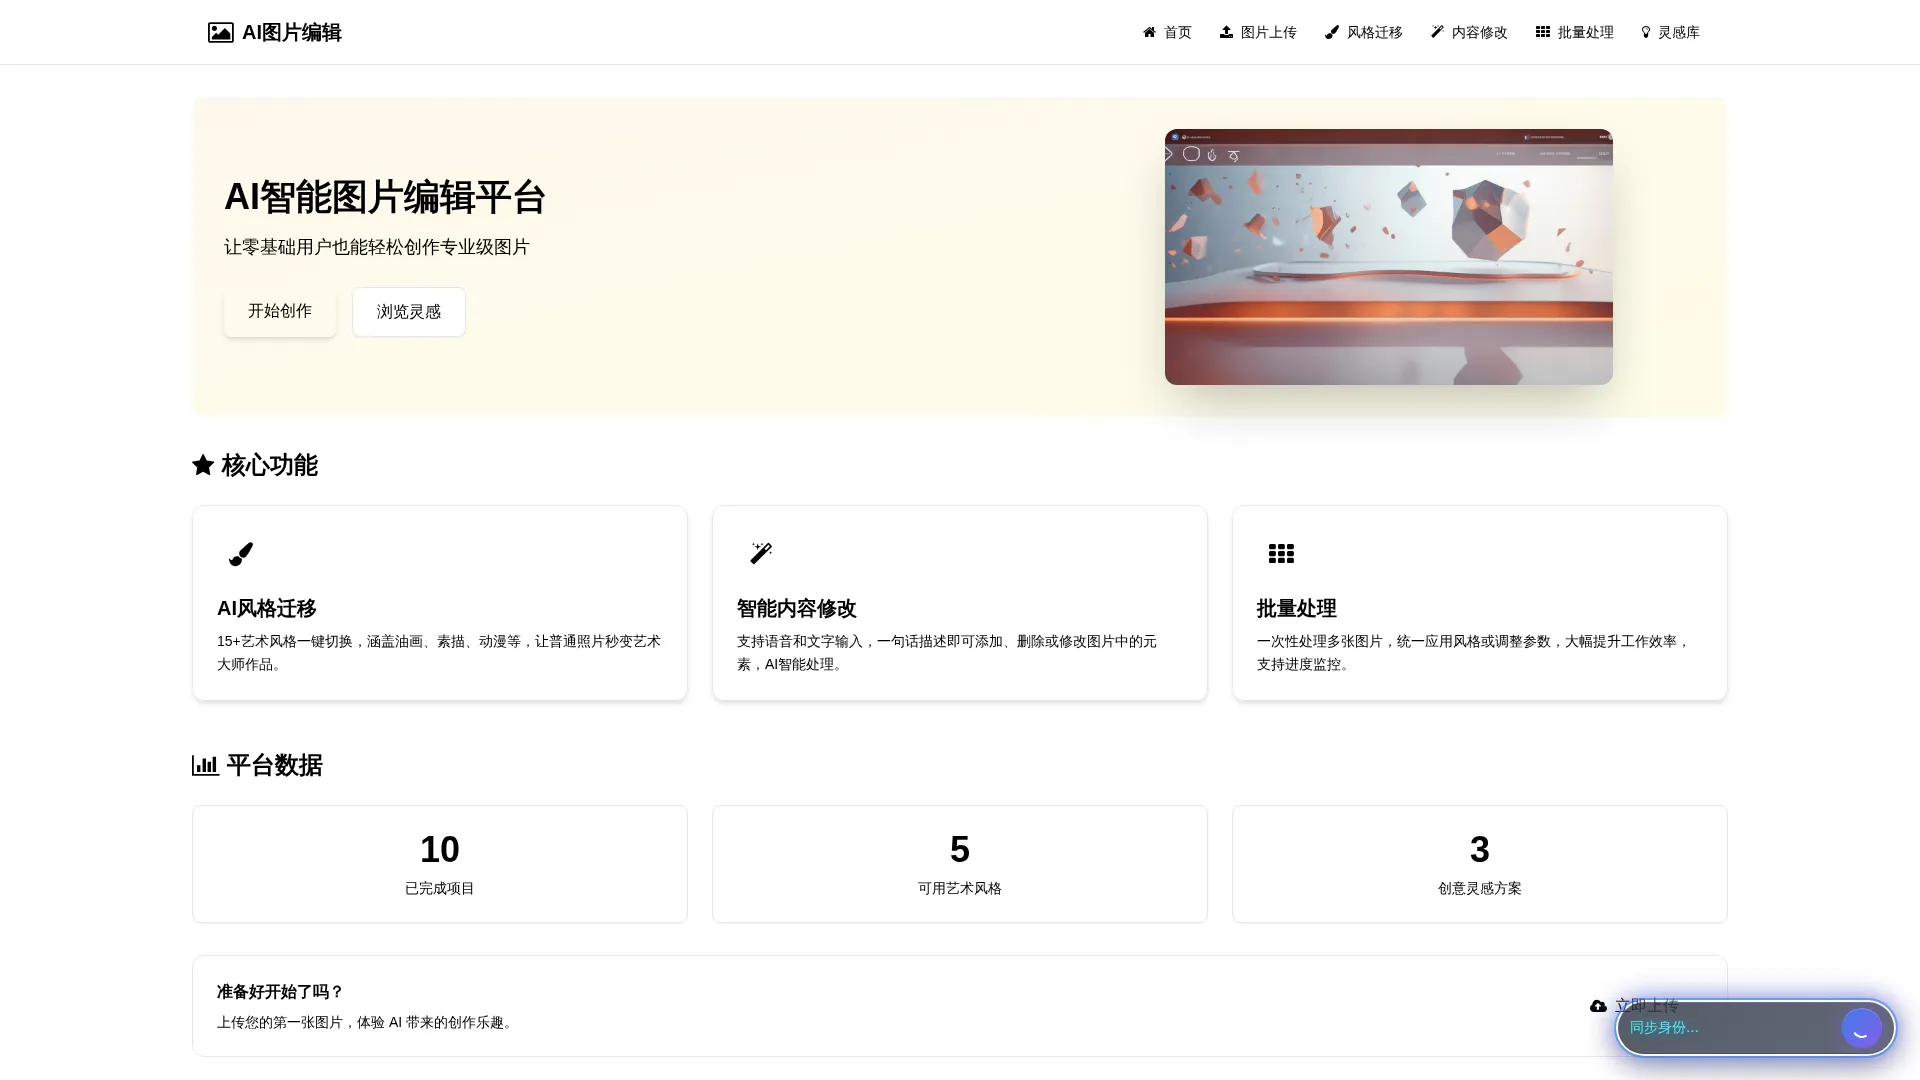
Task: Click the image logo icon beside AI图片编辑
Action: click(220, 32)
